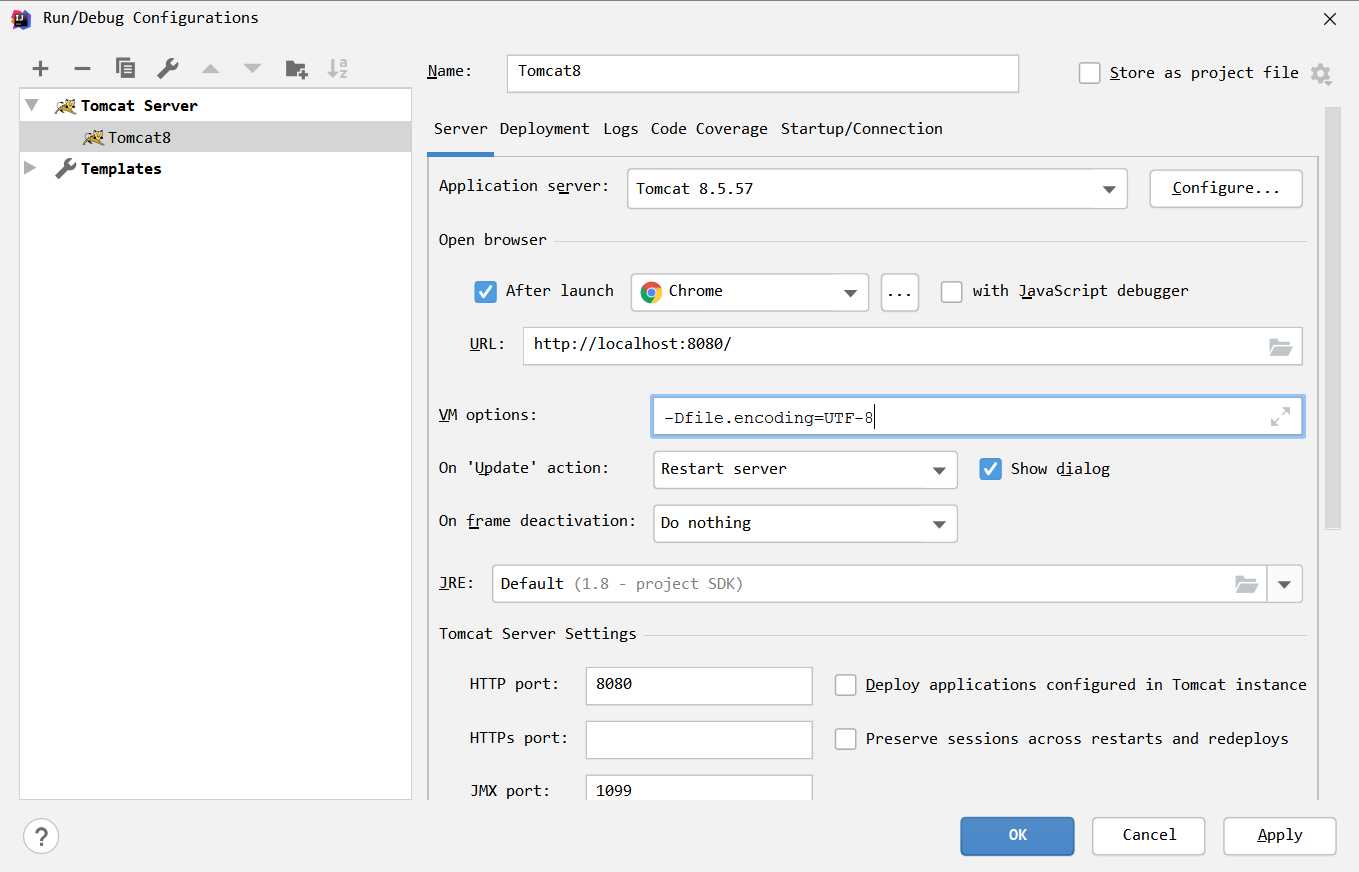Viewport: 1359px width, 872px height.
Task: Open the Chrome browser dropdown
Action: coord(749,292)
